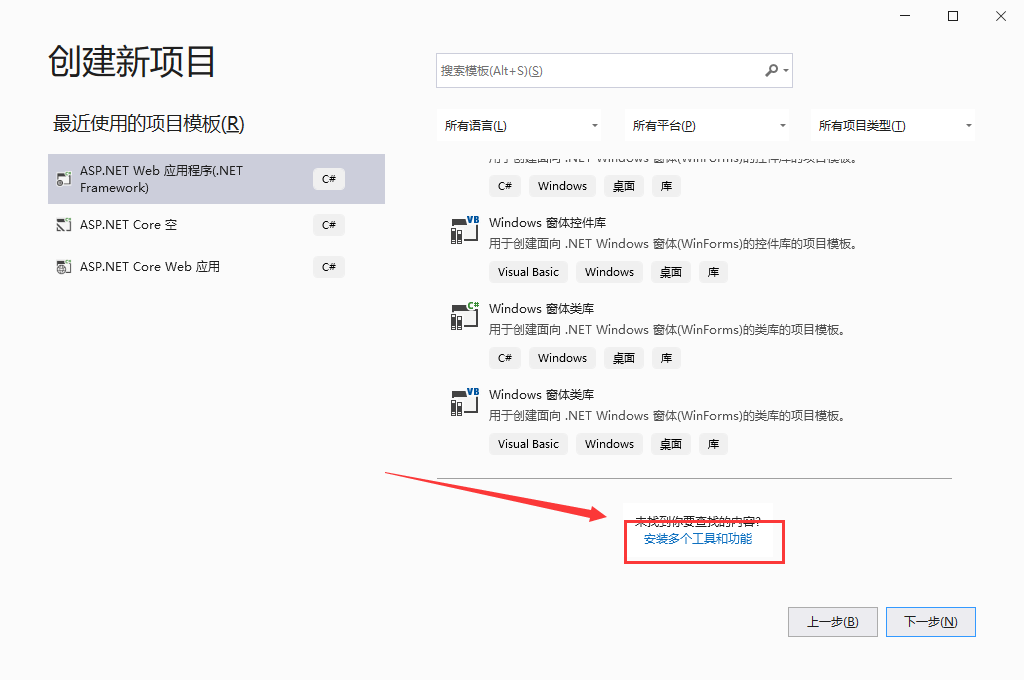Maximize the create new project window

(x=953, y=16)
